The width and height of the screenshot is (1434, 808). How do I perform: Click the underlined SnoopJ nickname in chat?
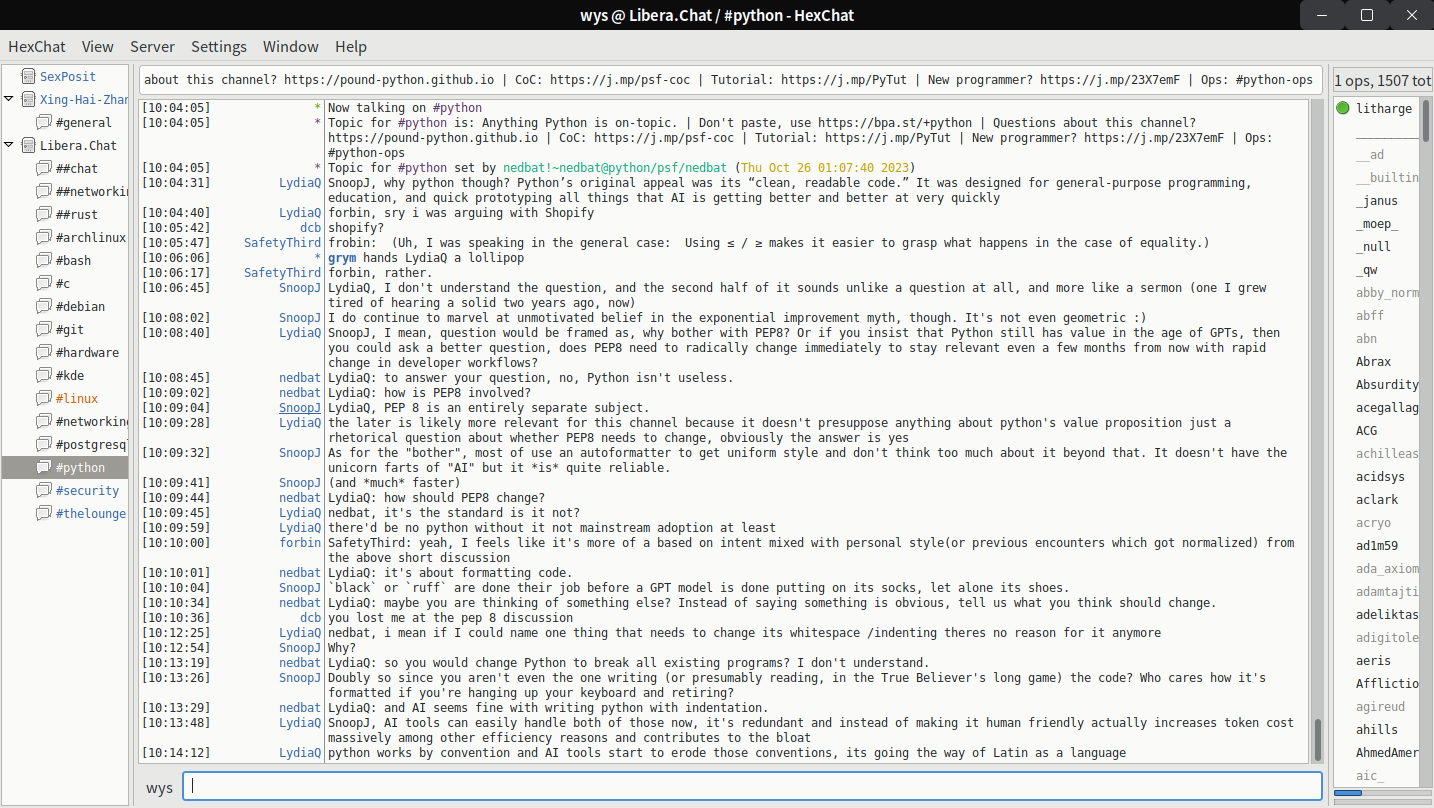pyautogui.click(x=300, y=408)
